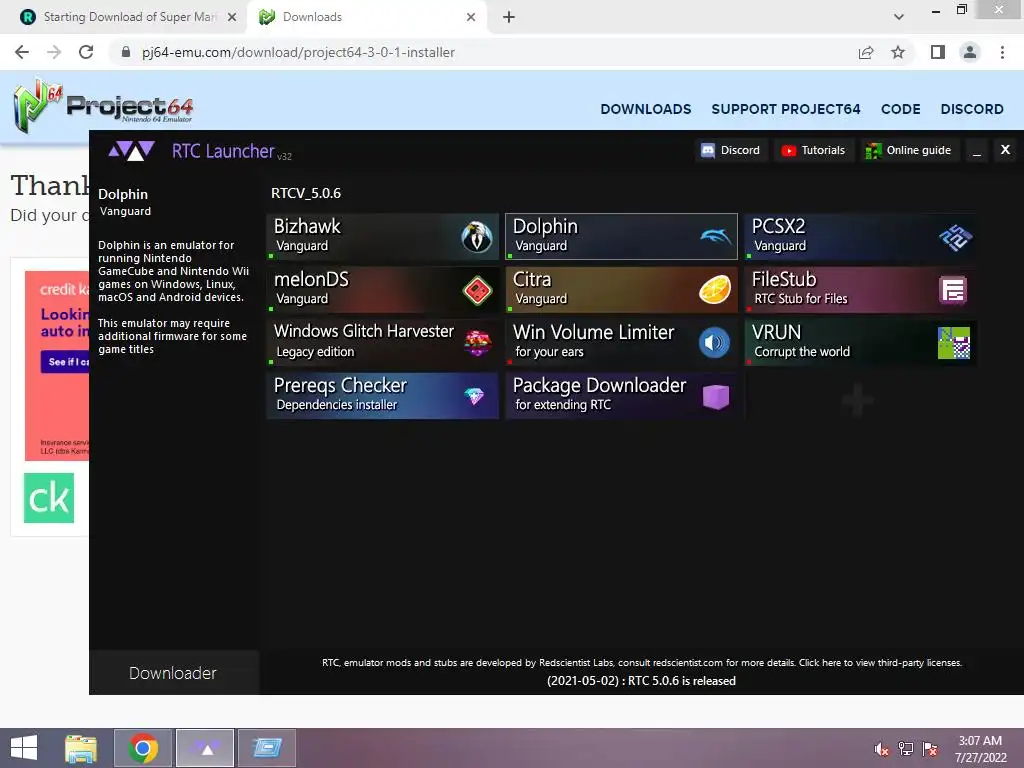Bookmark this page with star icon

[x=898, y=52]
